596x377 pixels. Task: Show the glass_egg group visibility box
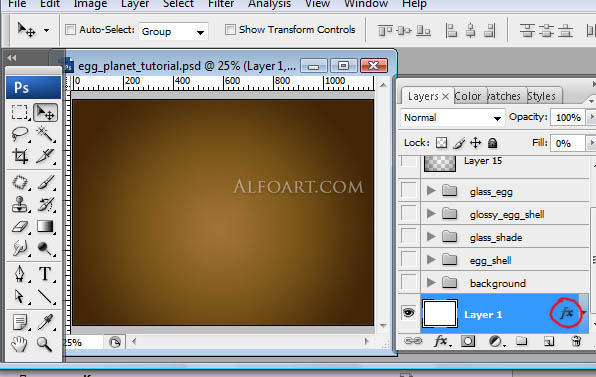(x=409, y=190)
